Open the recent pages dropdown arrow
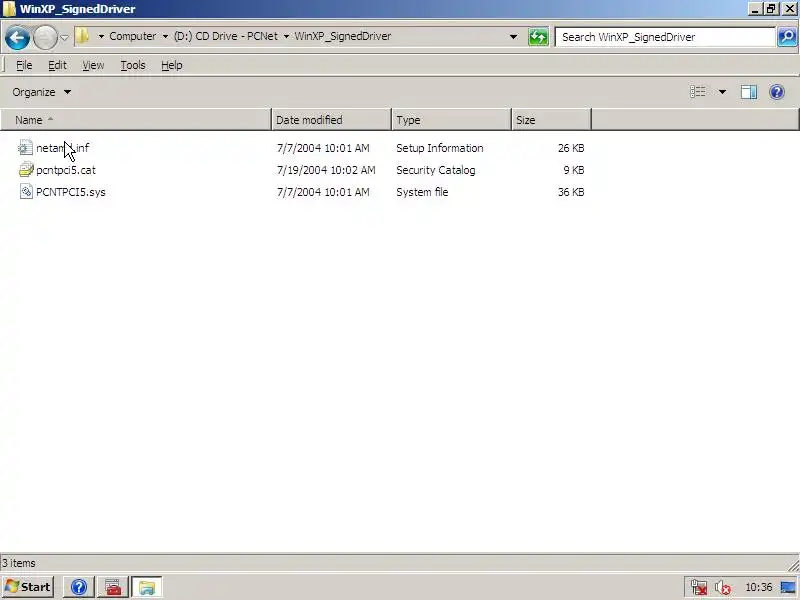 (x=64, y=37)
